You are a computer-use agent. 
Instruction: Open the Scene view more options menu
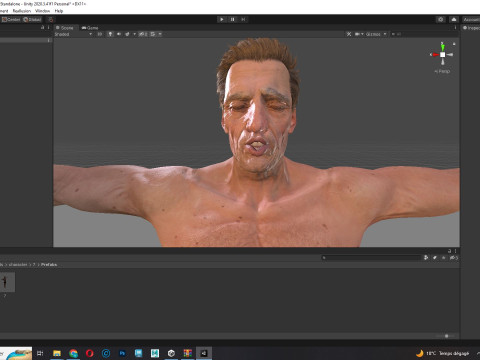click(x=455, y=28)
